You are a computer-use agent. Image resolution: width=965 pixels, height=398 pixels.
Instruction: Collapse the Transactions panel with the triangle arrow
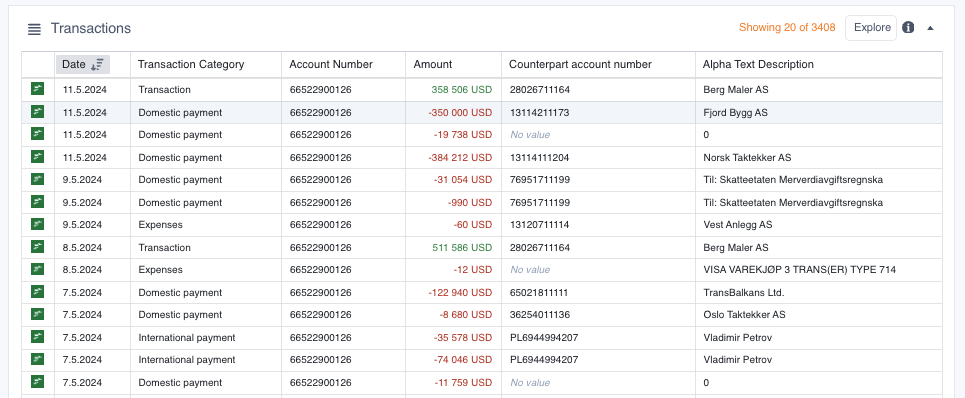pyautogui.click(x=931, y=28)
